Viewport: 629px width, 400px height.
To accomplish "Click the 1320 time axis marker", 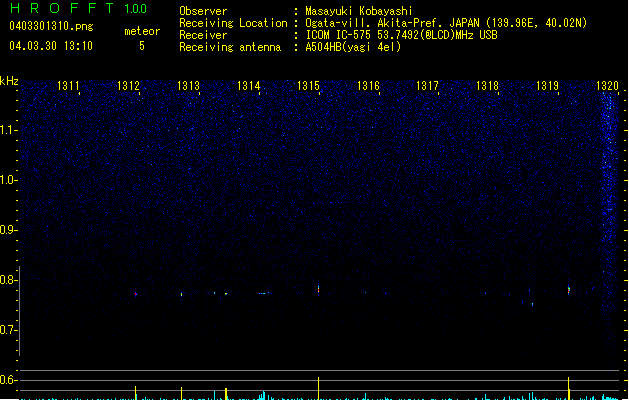I will [x=607, y=86].
